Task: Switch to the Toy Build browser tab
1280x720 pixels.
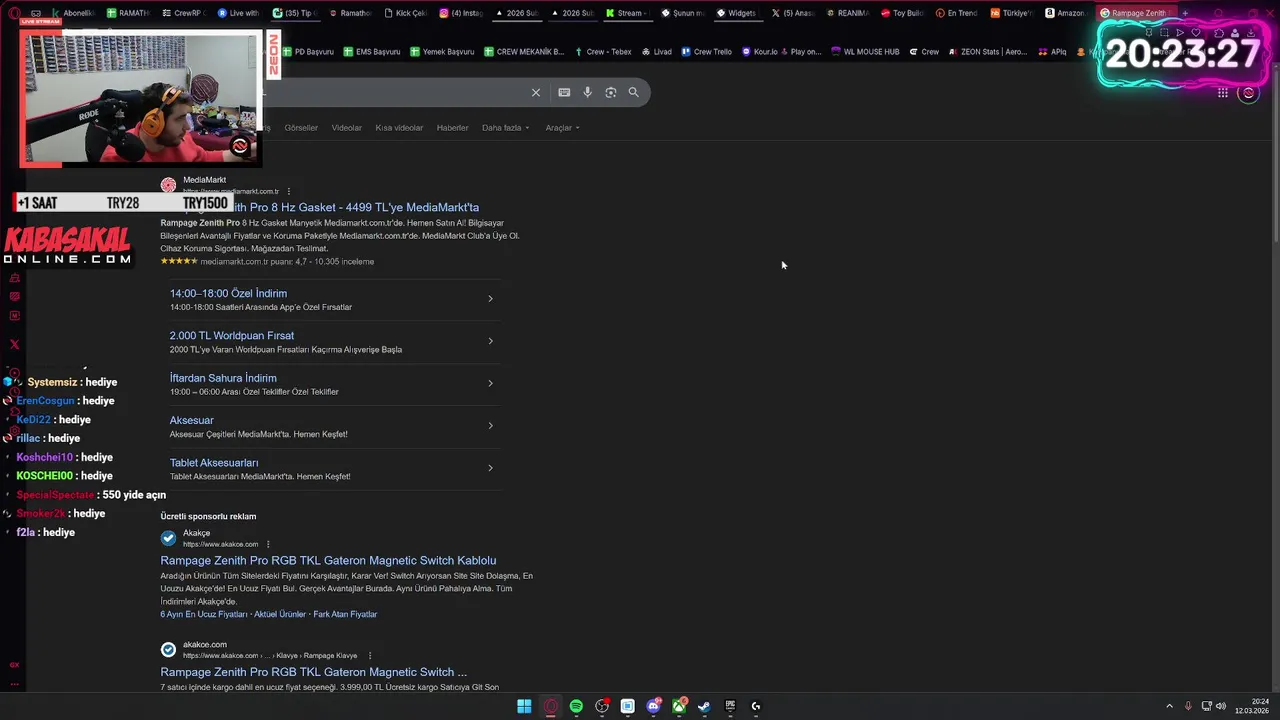Action: [902, 13]
